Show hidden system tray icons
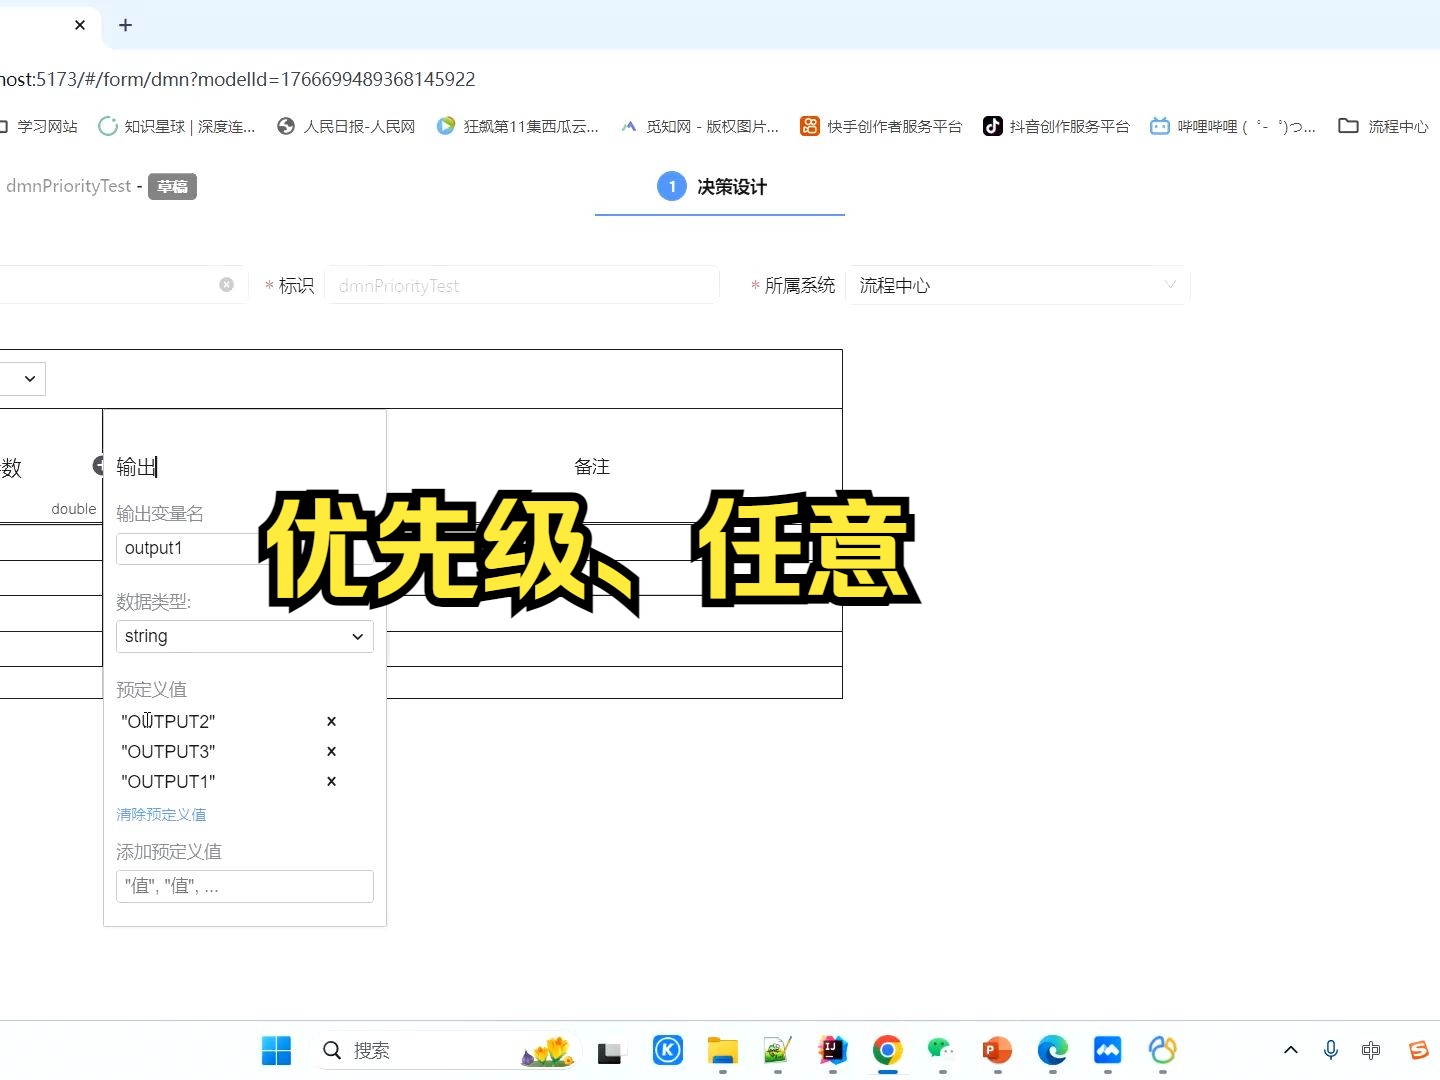 click(x=1291, y=1050)
